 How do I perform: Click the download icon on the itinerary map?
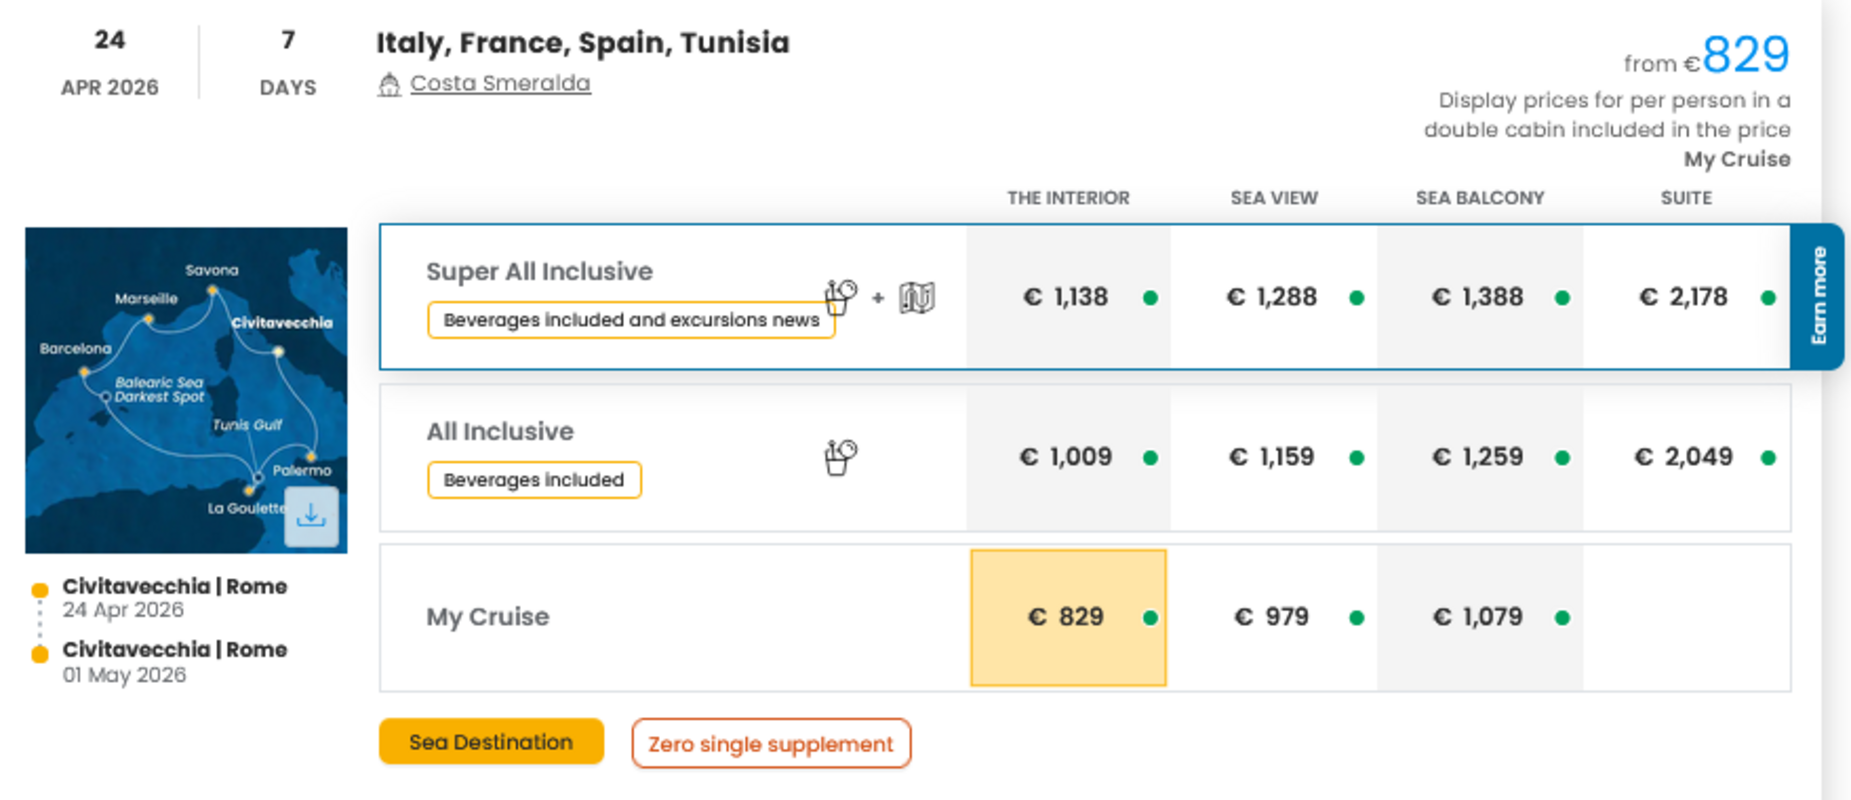(311, 516)
